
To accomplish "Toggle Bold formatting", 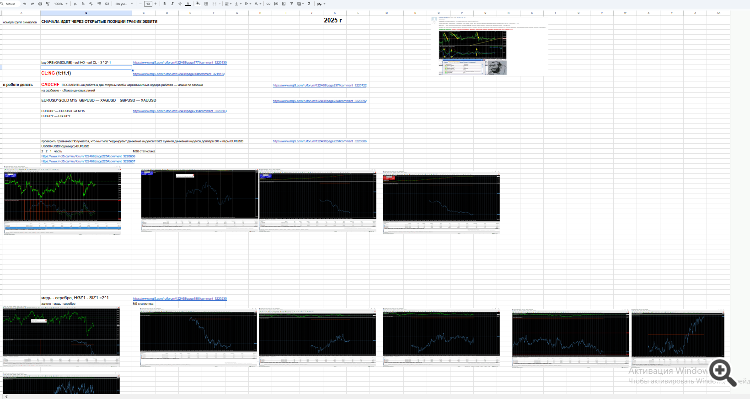I will (165, 3).
